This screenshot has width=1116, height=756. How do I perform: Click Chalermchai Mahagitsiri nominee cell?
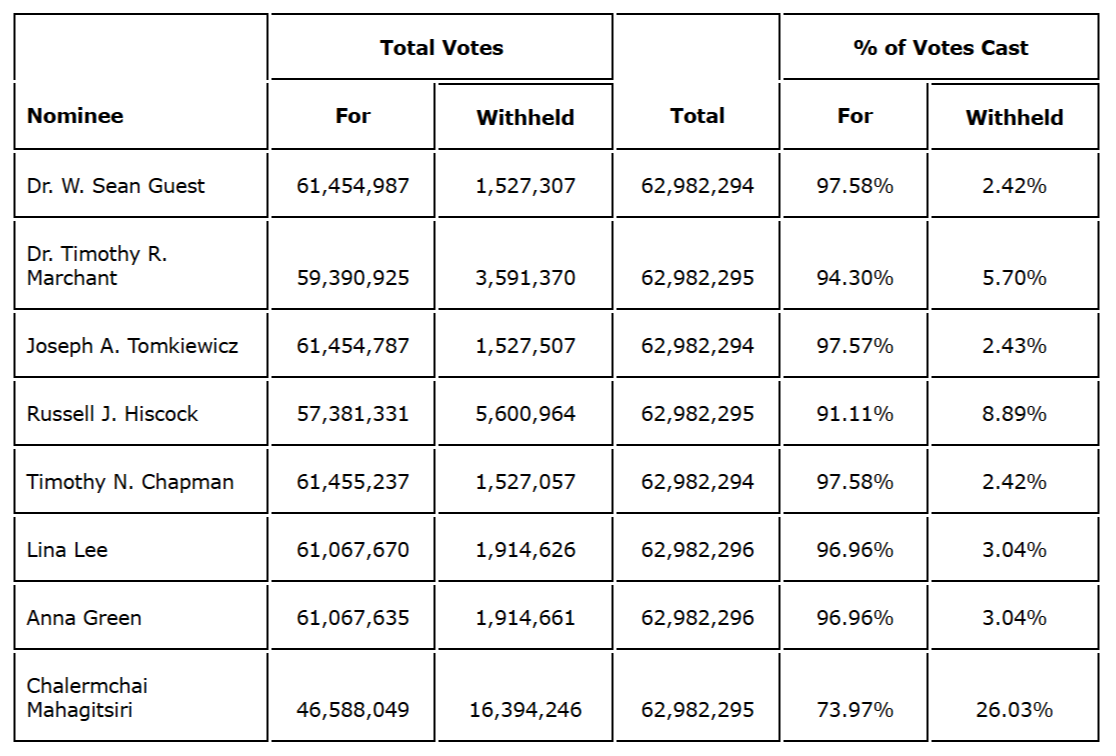click(x=141, y=697)
